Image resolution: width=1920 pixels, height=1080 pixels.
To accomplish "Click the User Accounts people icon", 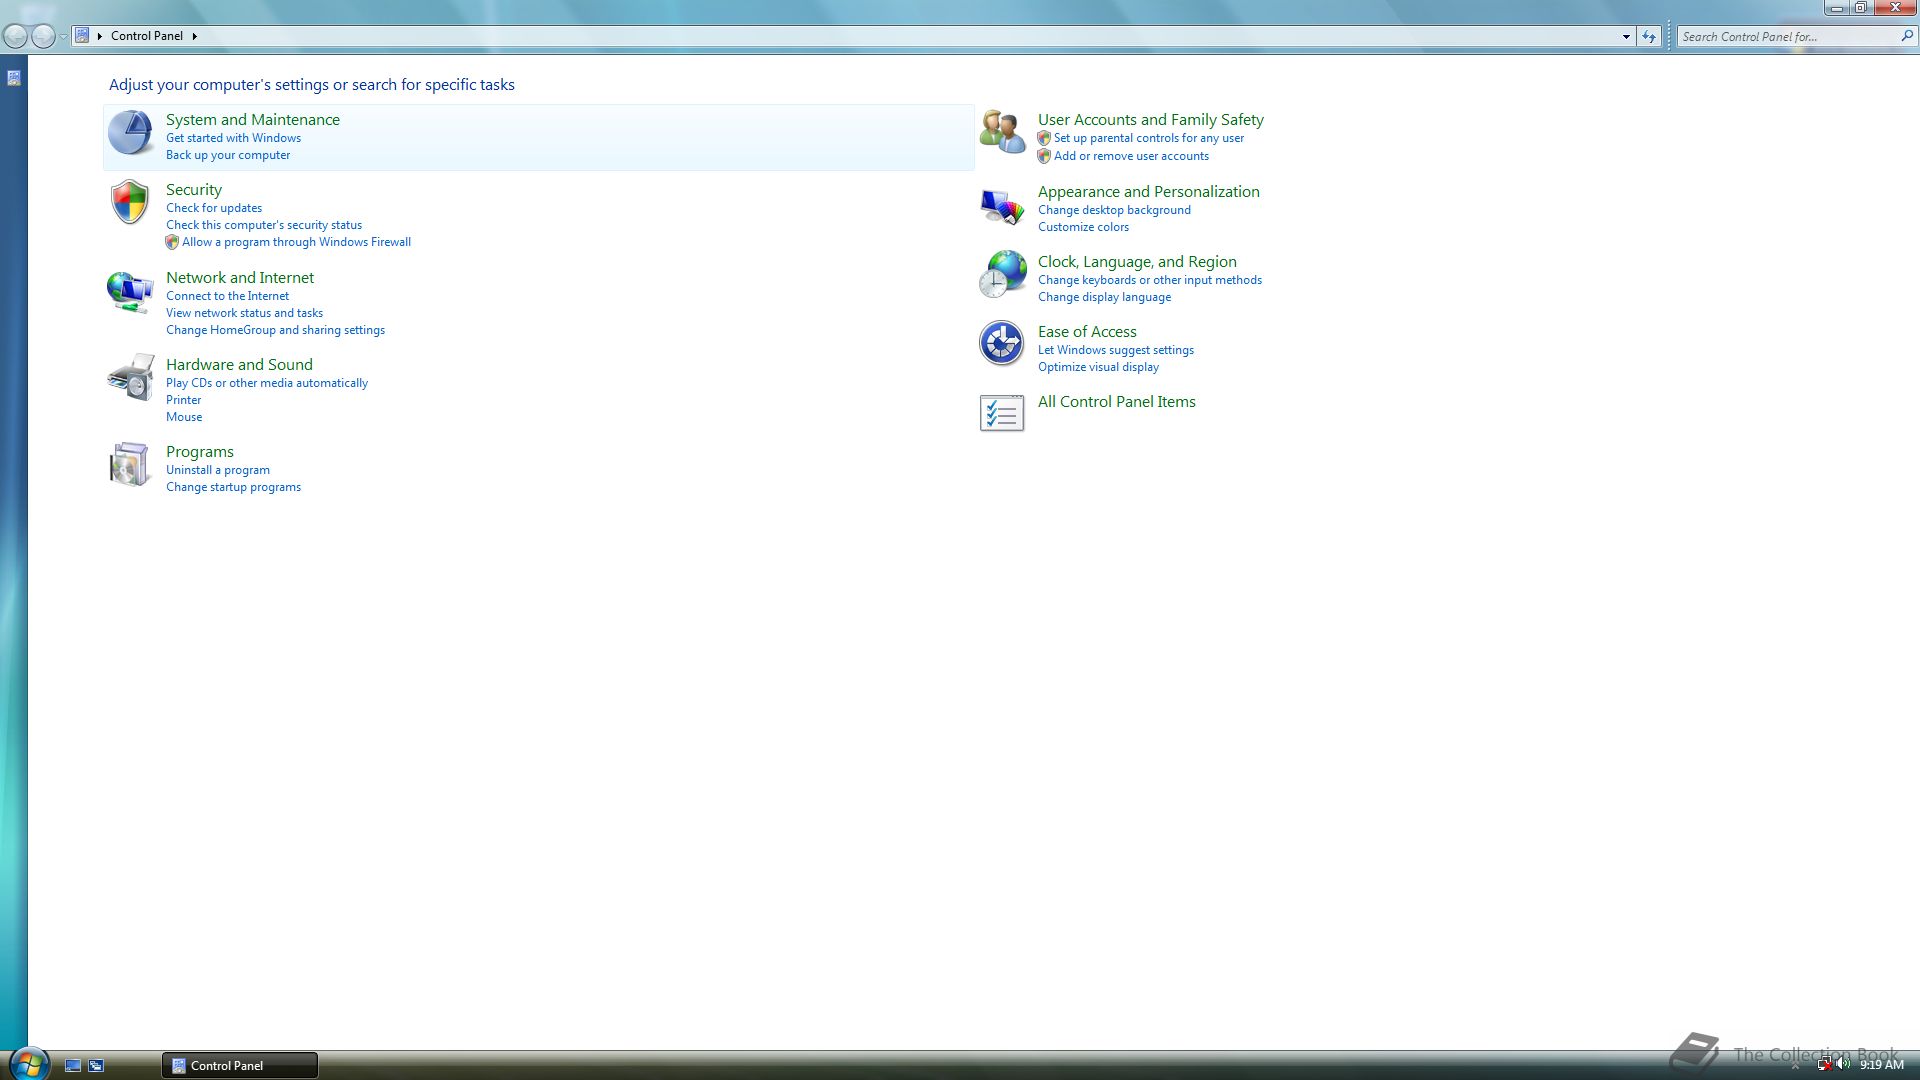I will tap(1002, 132).
